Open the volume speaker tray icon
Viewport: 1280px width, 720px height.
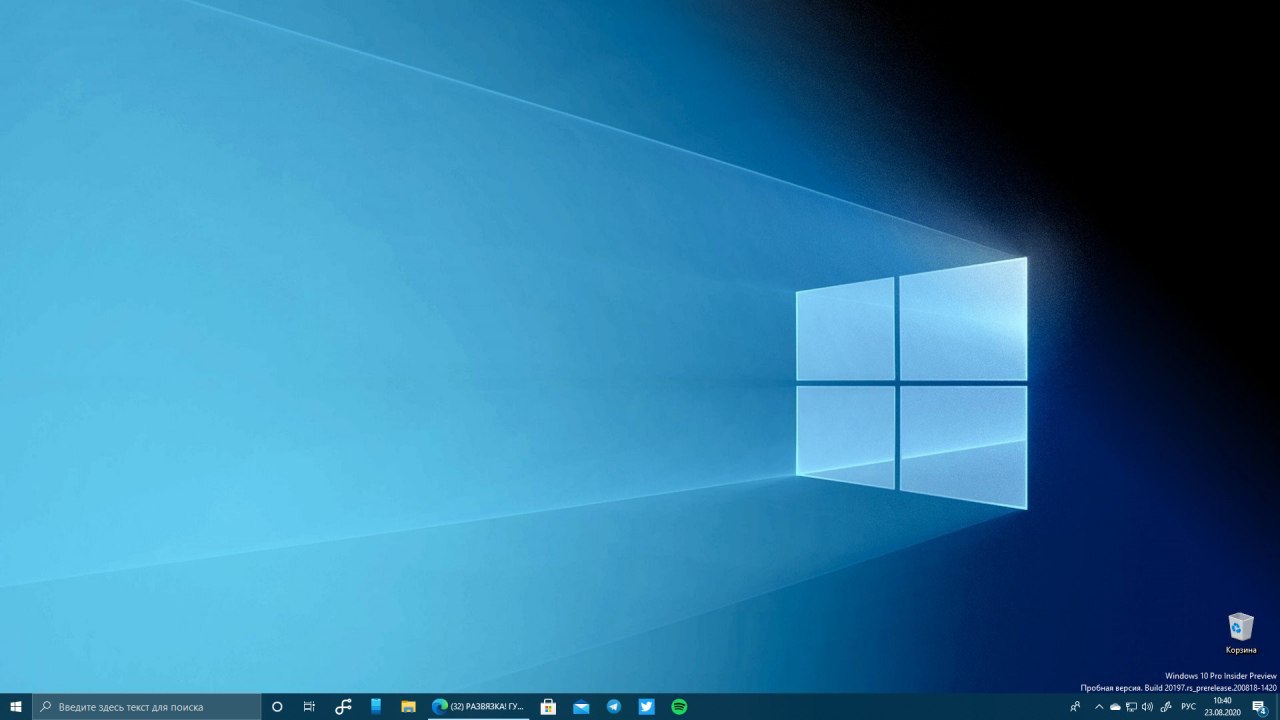click(x=1147, y=707)
